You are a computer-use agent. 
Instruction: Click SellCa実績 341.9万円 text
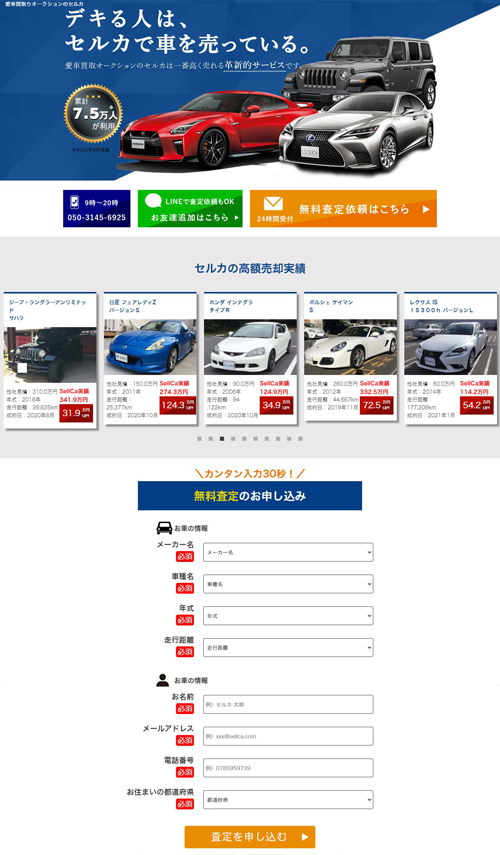pyautogui.click(x=74, y=395)
